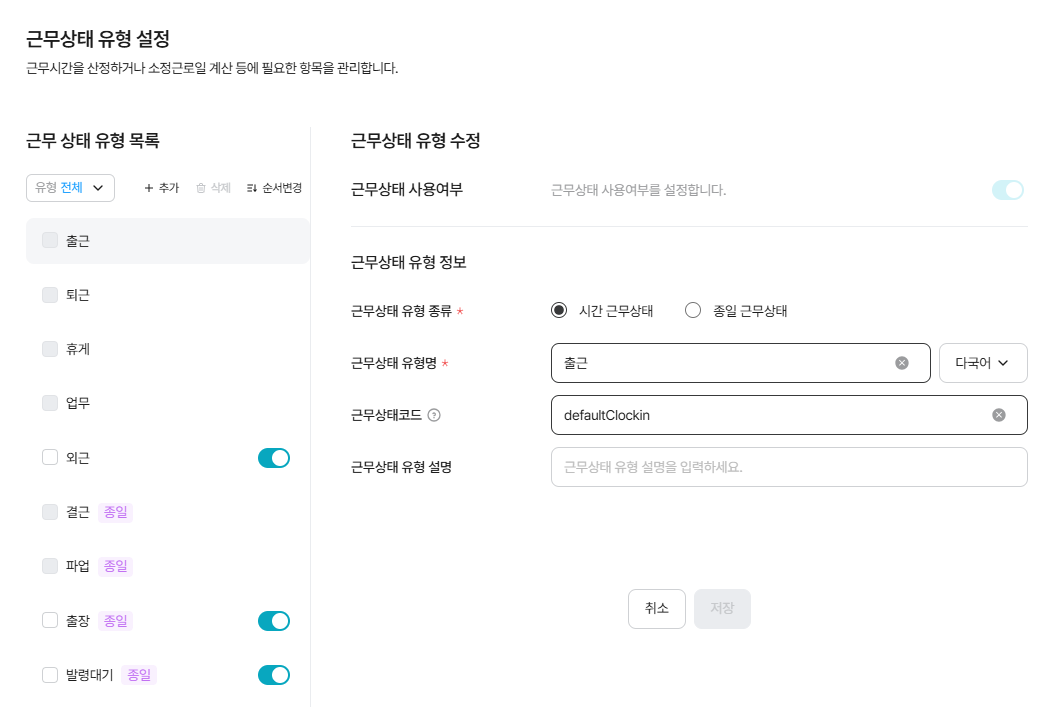Click the trash delete icon
This screenshot has width=1056, height=721.
[201, 188]
